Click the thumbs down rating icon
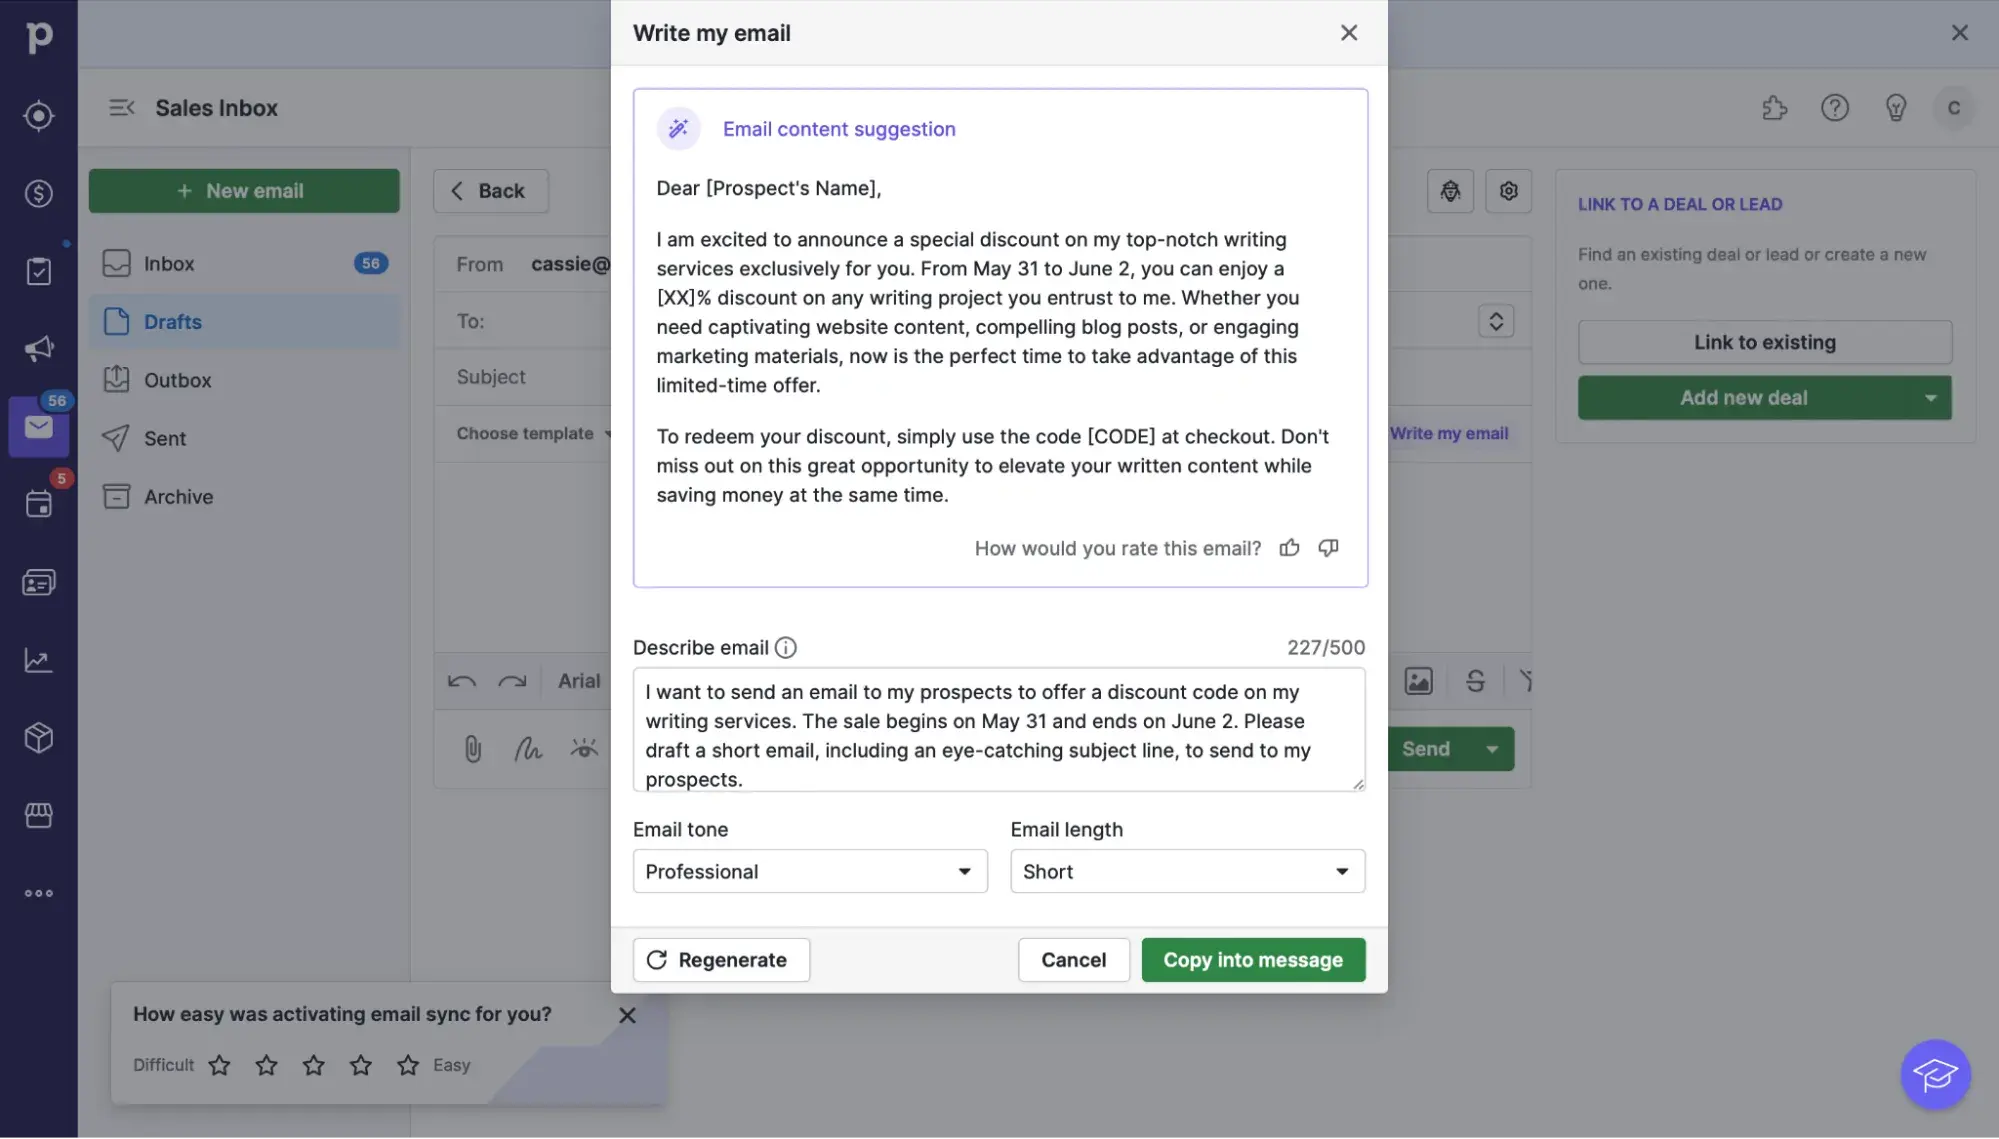Image resolution: width=1999 pixels, height=1139 pixels. [1328, 548]
